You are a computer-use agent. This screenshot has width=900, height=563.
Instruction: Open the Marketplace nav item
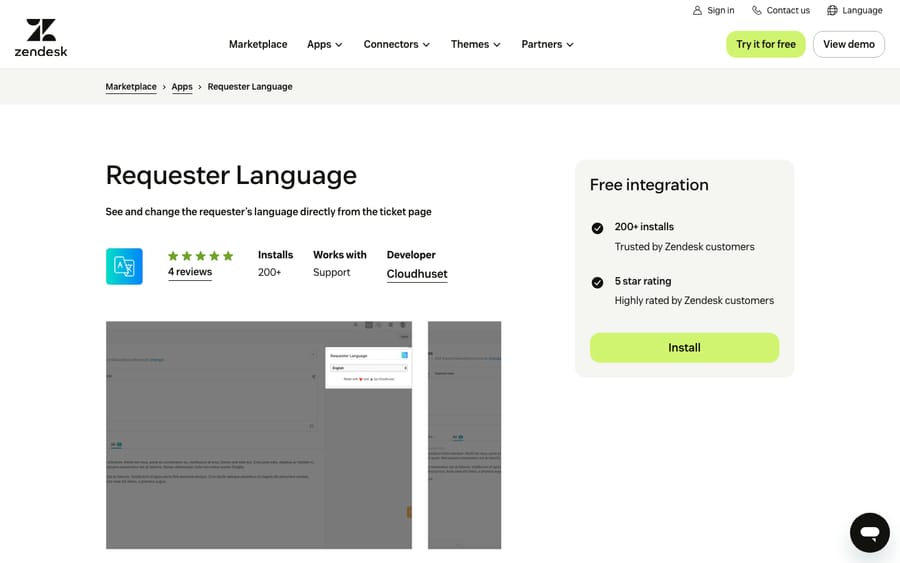[x=258, y=44]
